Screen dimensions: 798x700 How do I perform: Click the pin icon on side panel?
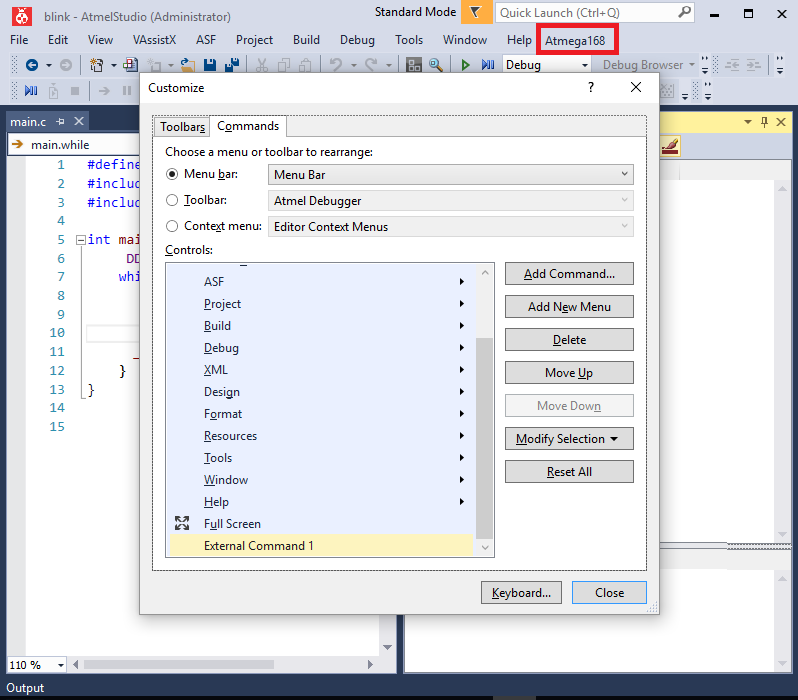(x=764, y=122)
